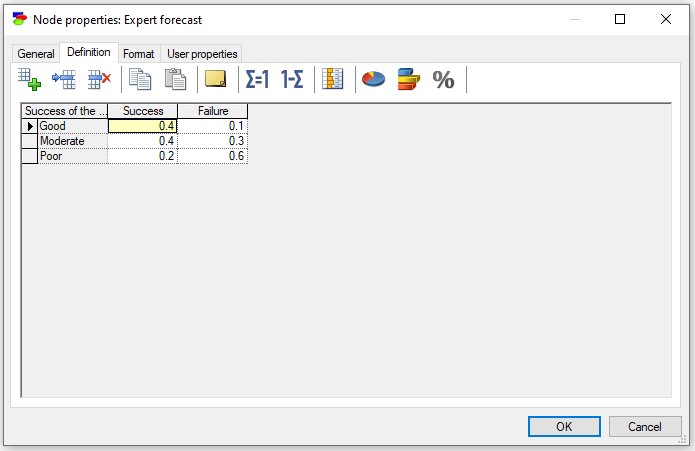Image resolution: width=695 pixels, height=451 pixels.
Task: Click the Copy icon in toolbar
Action: [x=140, y=80]
